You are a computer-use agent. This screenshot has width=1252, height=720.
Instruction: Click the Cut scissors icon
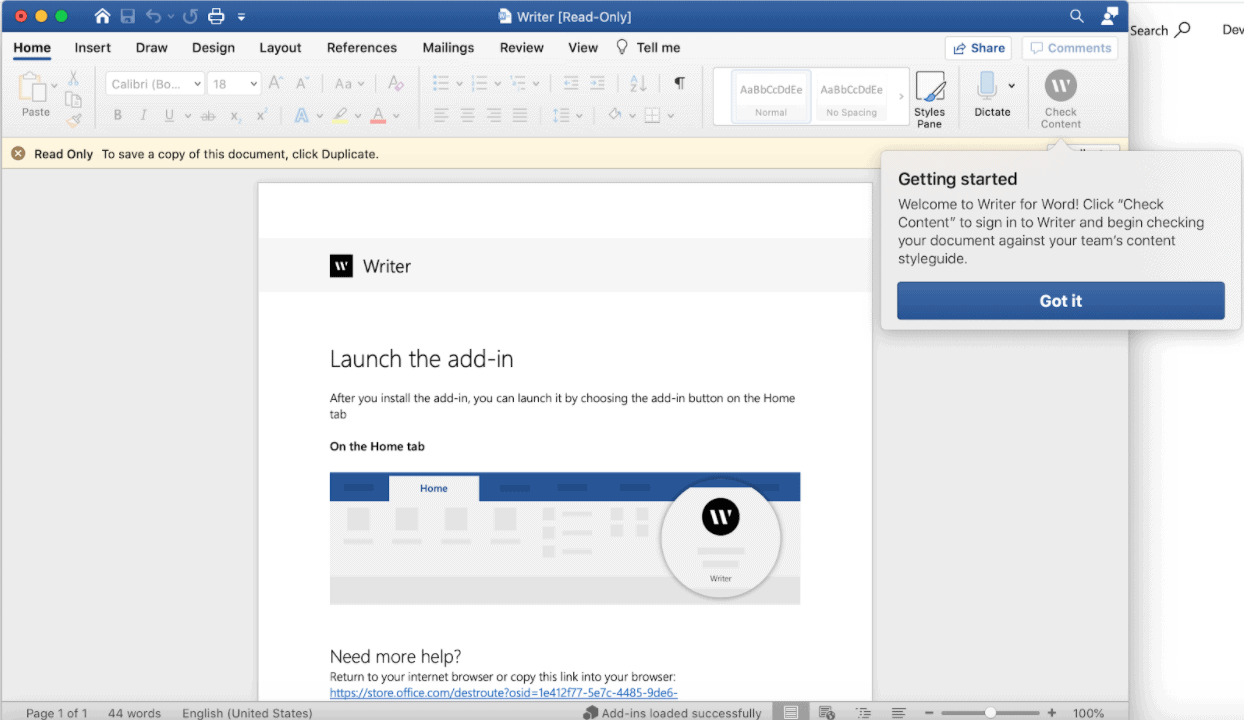click(x=73, y=78)
